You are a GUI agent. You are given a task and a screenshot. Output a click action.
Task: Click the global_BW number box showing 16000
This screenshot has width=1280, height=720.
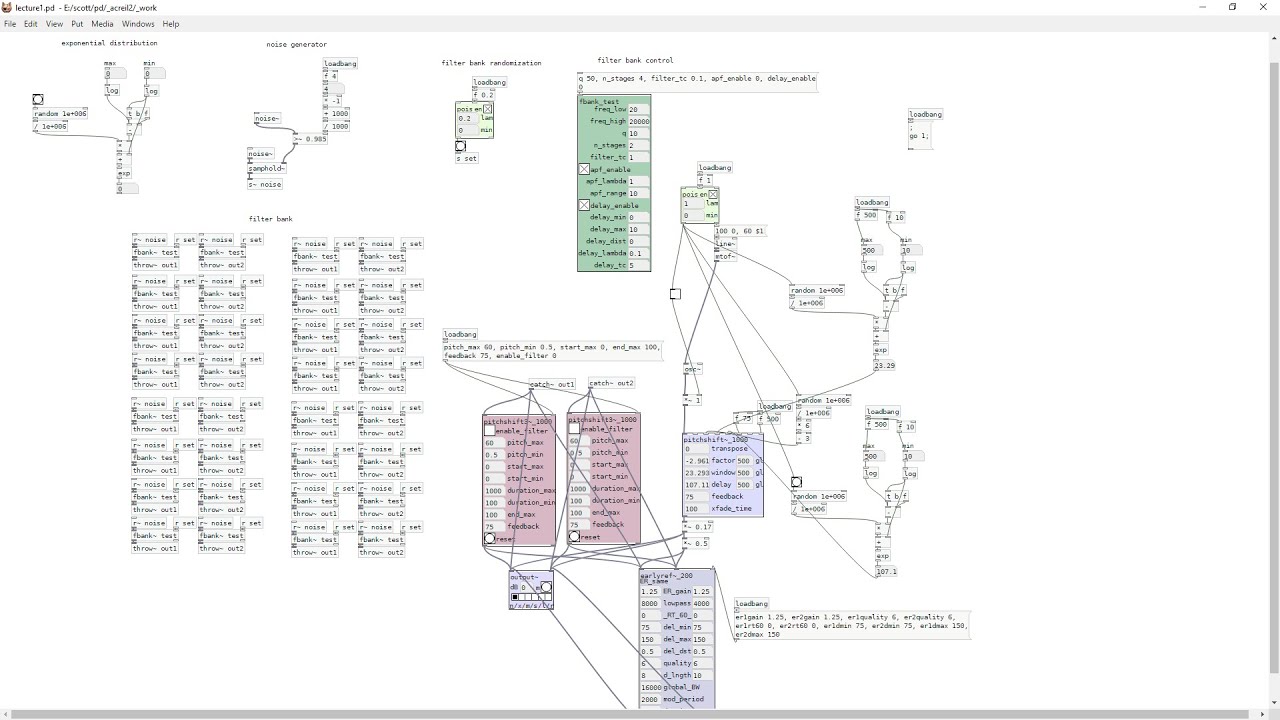pos(650,688)
